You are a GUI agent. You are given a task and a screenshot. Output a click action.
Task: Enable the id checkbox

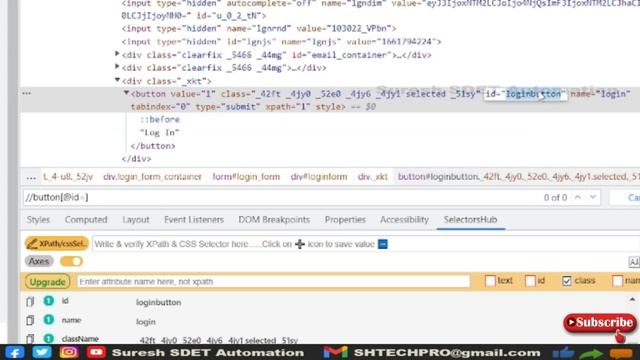tap(530, 281)
